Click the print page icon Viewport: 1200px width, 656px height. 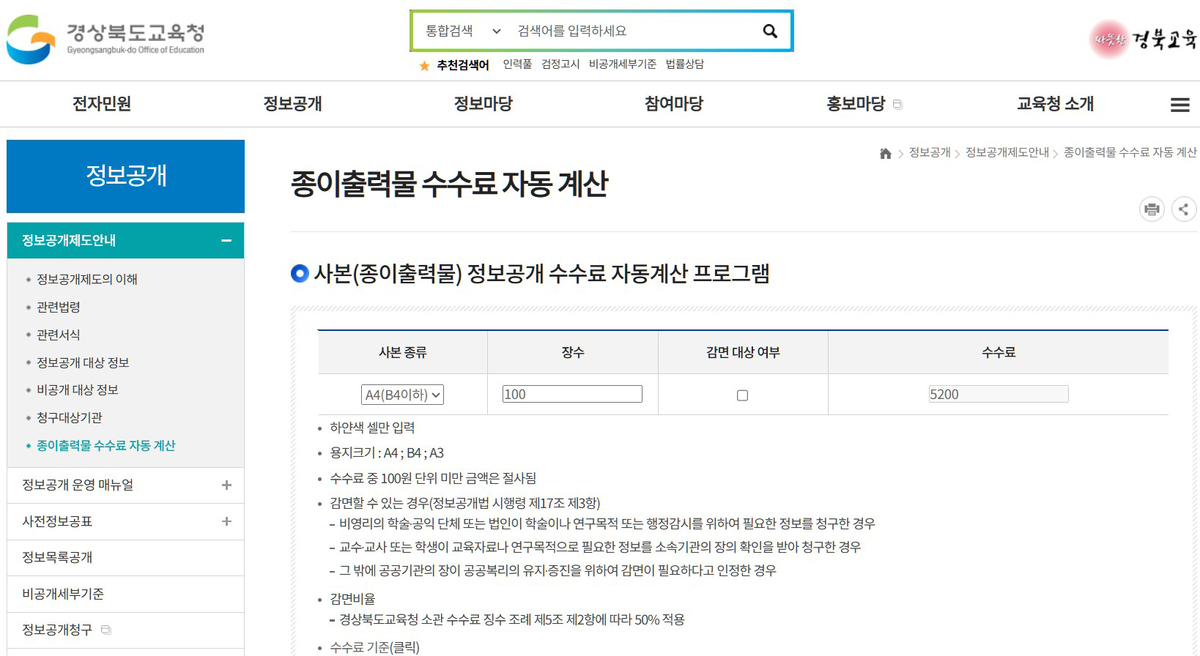[1152, 209]
